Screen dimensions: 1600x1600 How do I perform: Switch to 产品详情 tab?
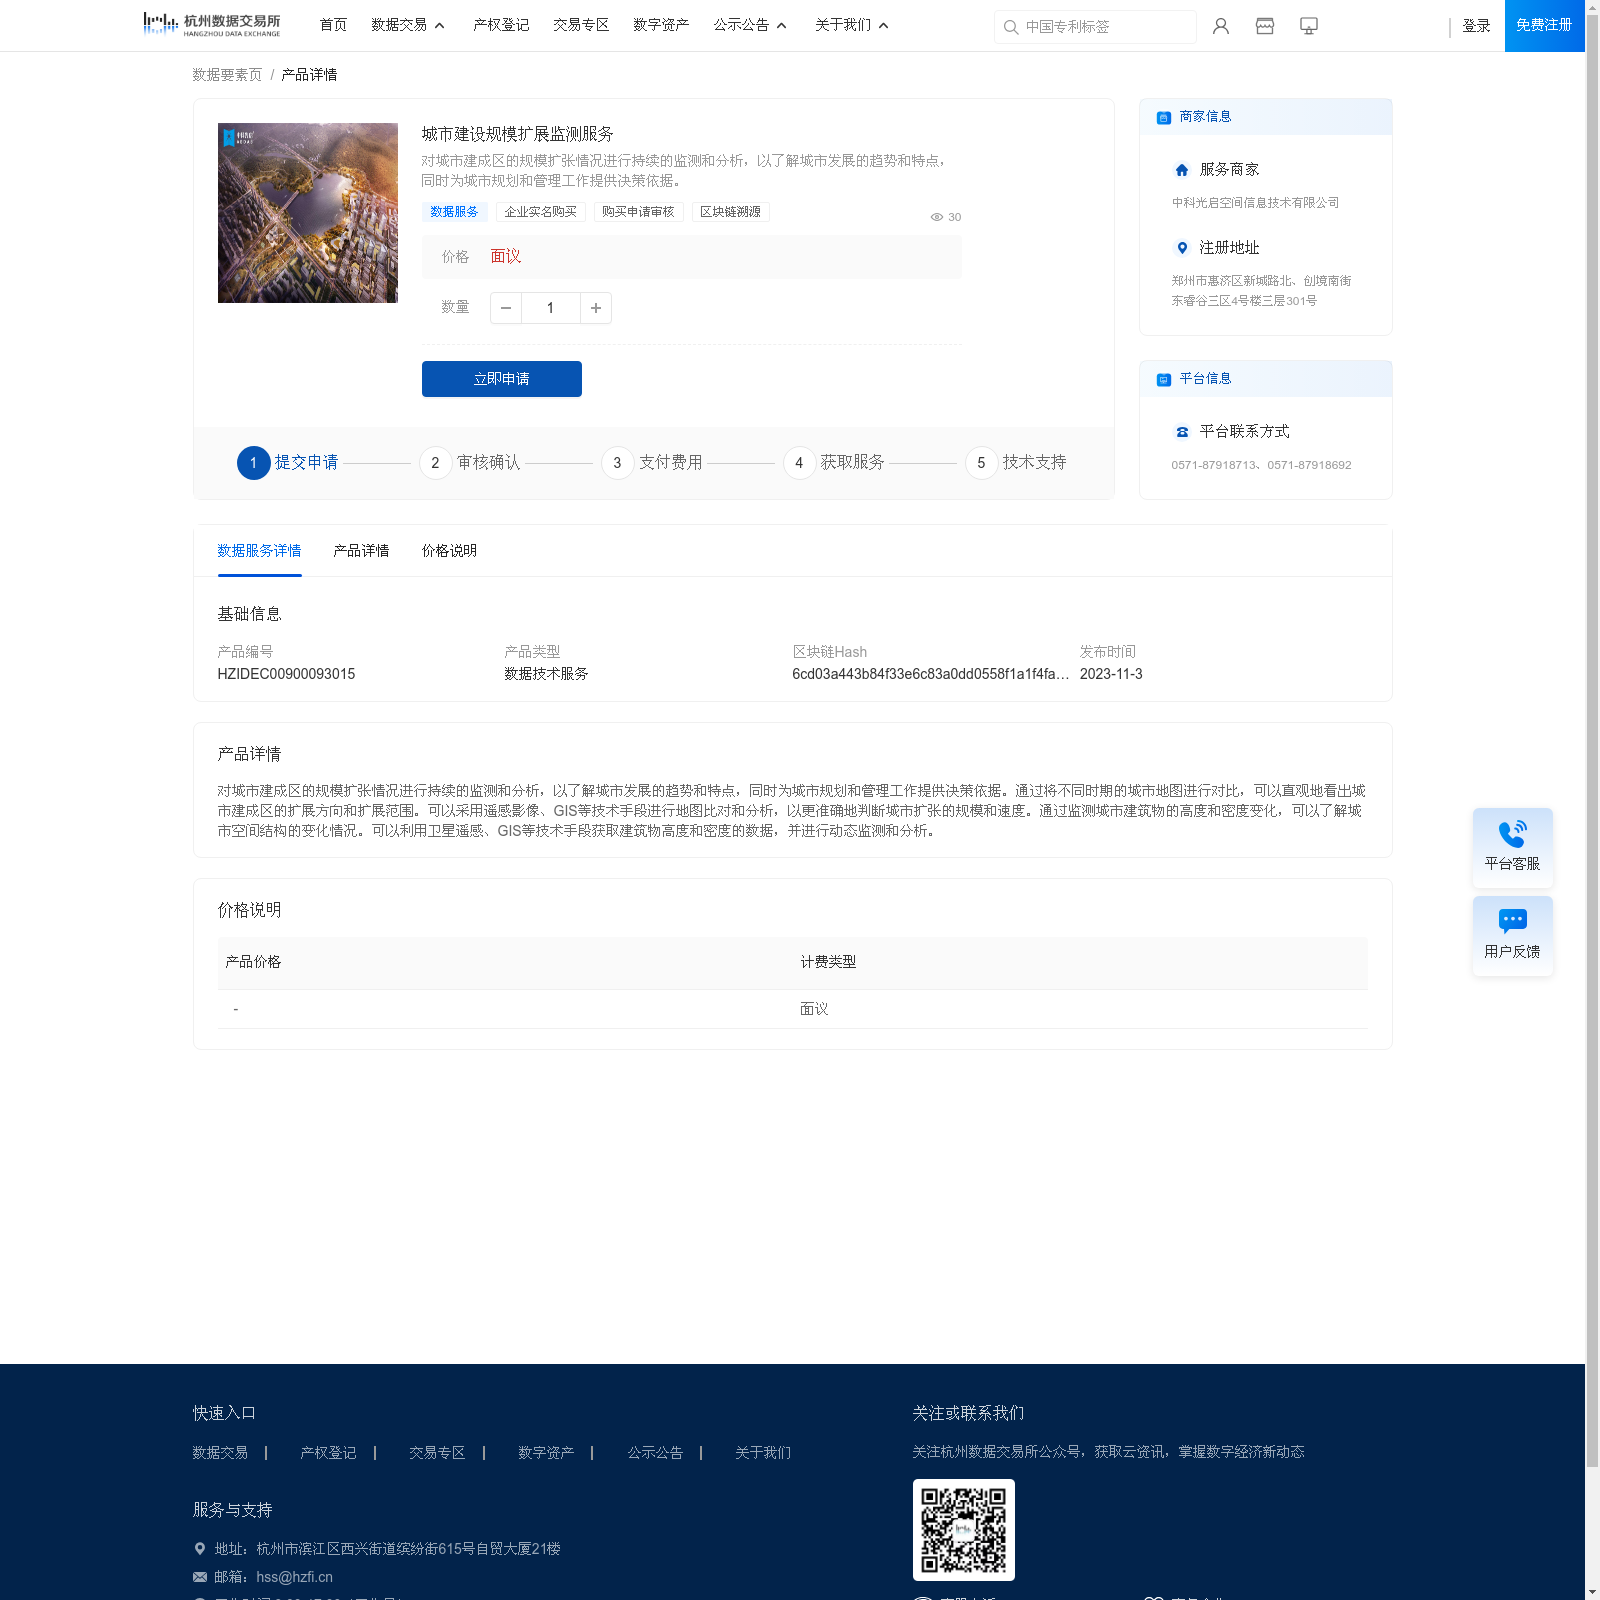361,551
